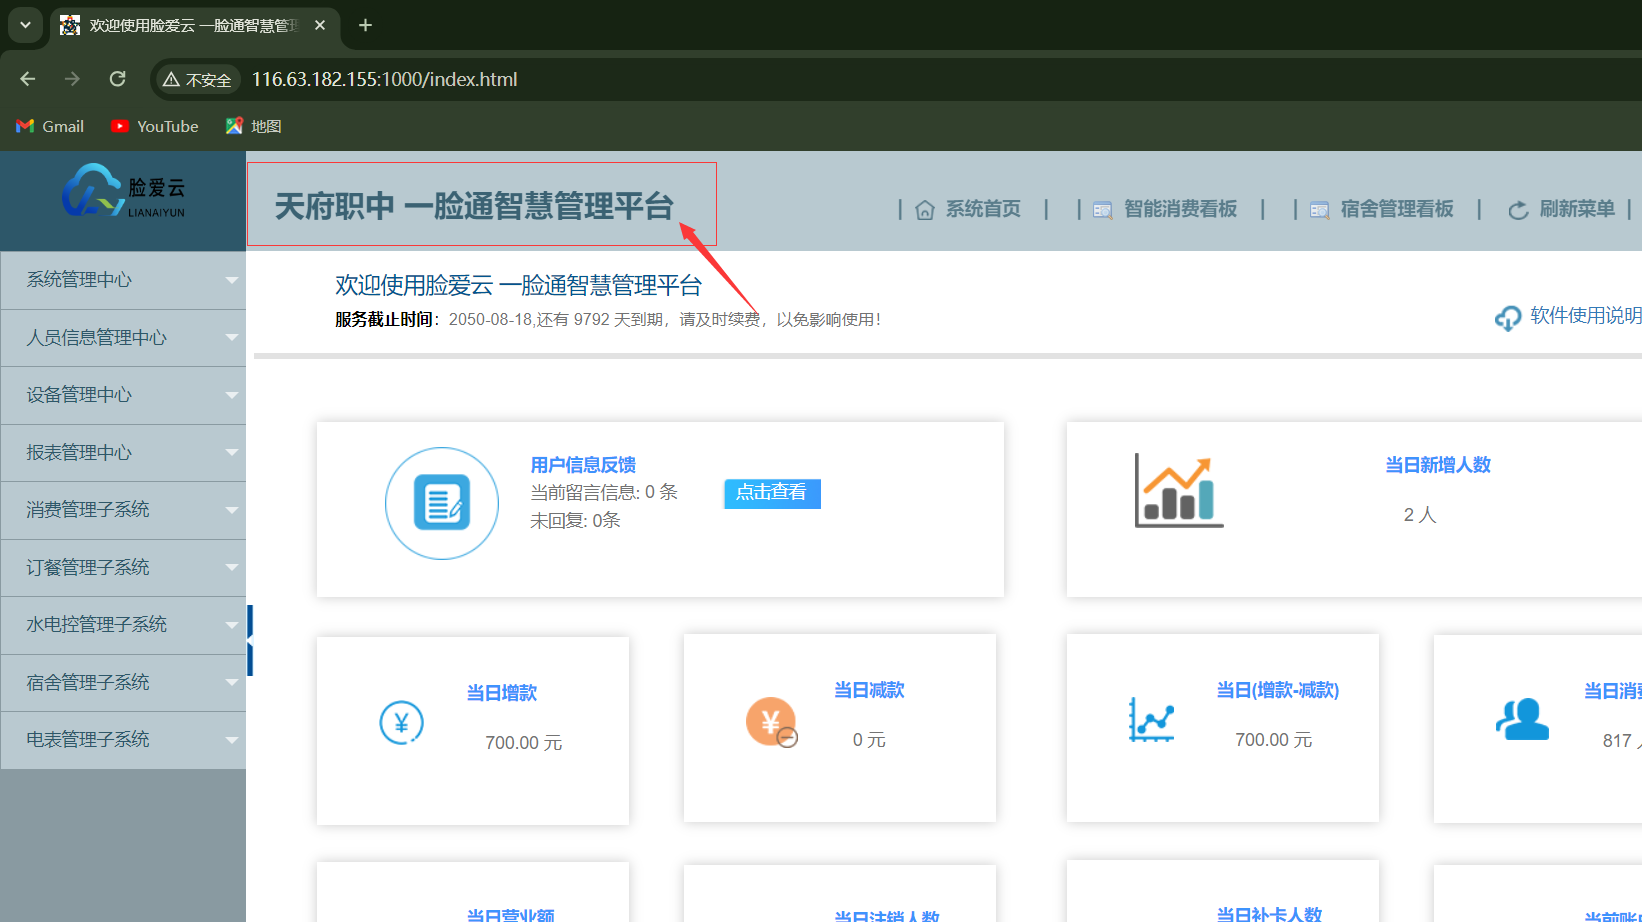Open the Gmail bookmark

tap(50, 126)
